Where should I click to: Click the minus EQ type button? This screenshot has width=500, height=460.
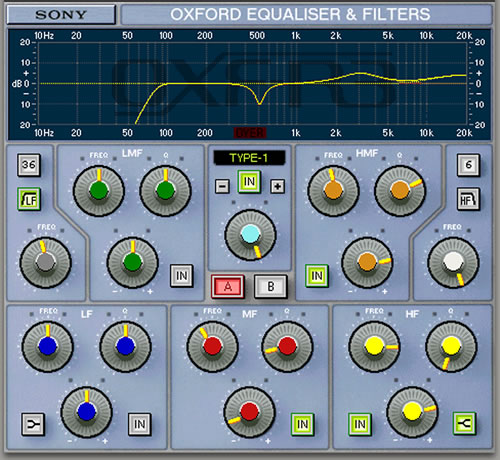(x=222, y=186)
